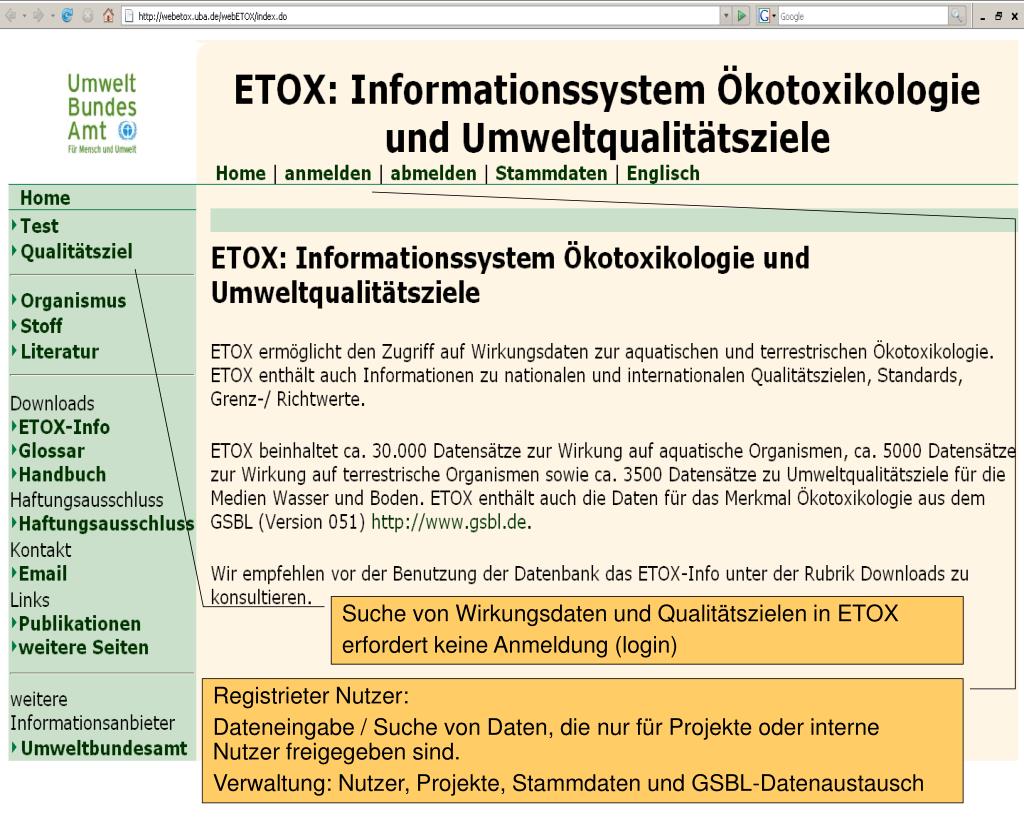The height and width of the screenshot is (819, 1024).
Task: Click Home in the left sidebar
Action: [x=45, y=198]
